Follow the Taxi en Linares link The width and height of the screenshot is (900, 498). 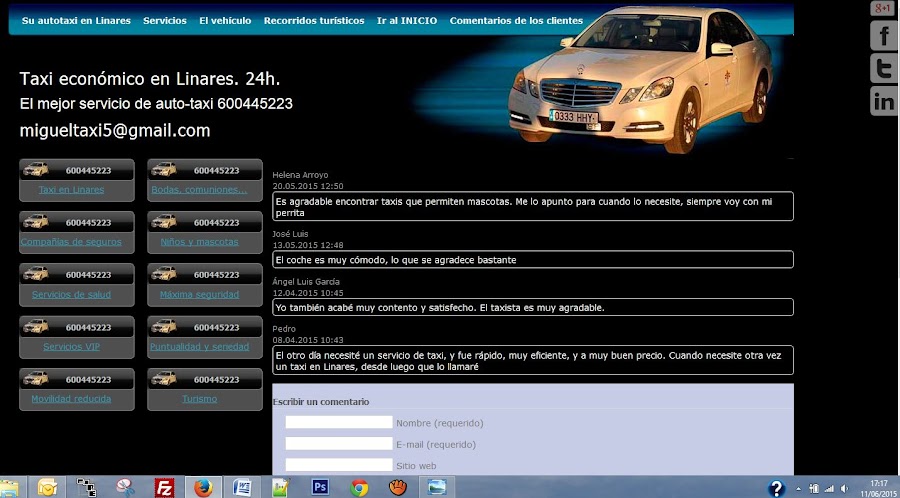tap(71, 190)
